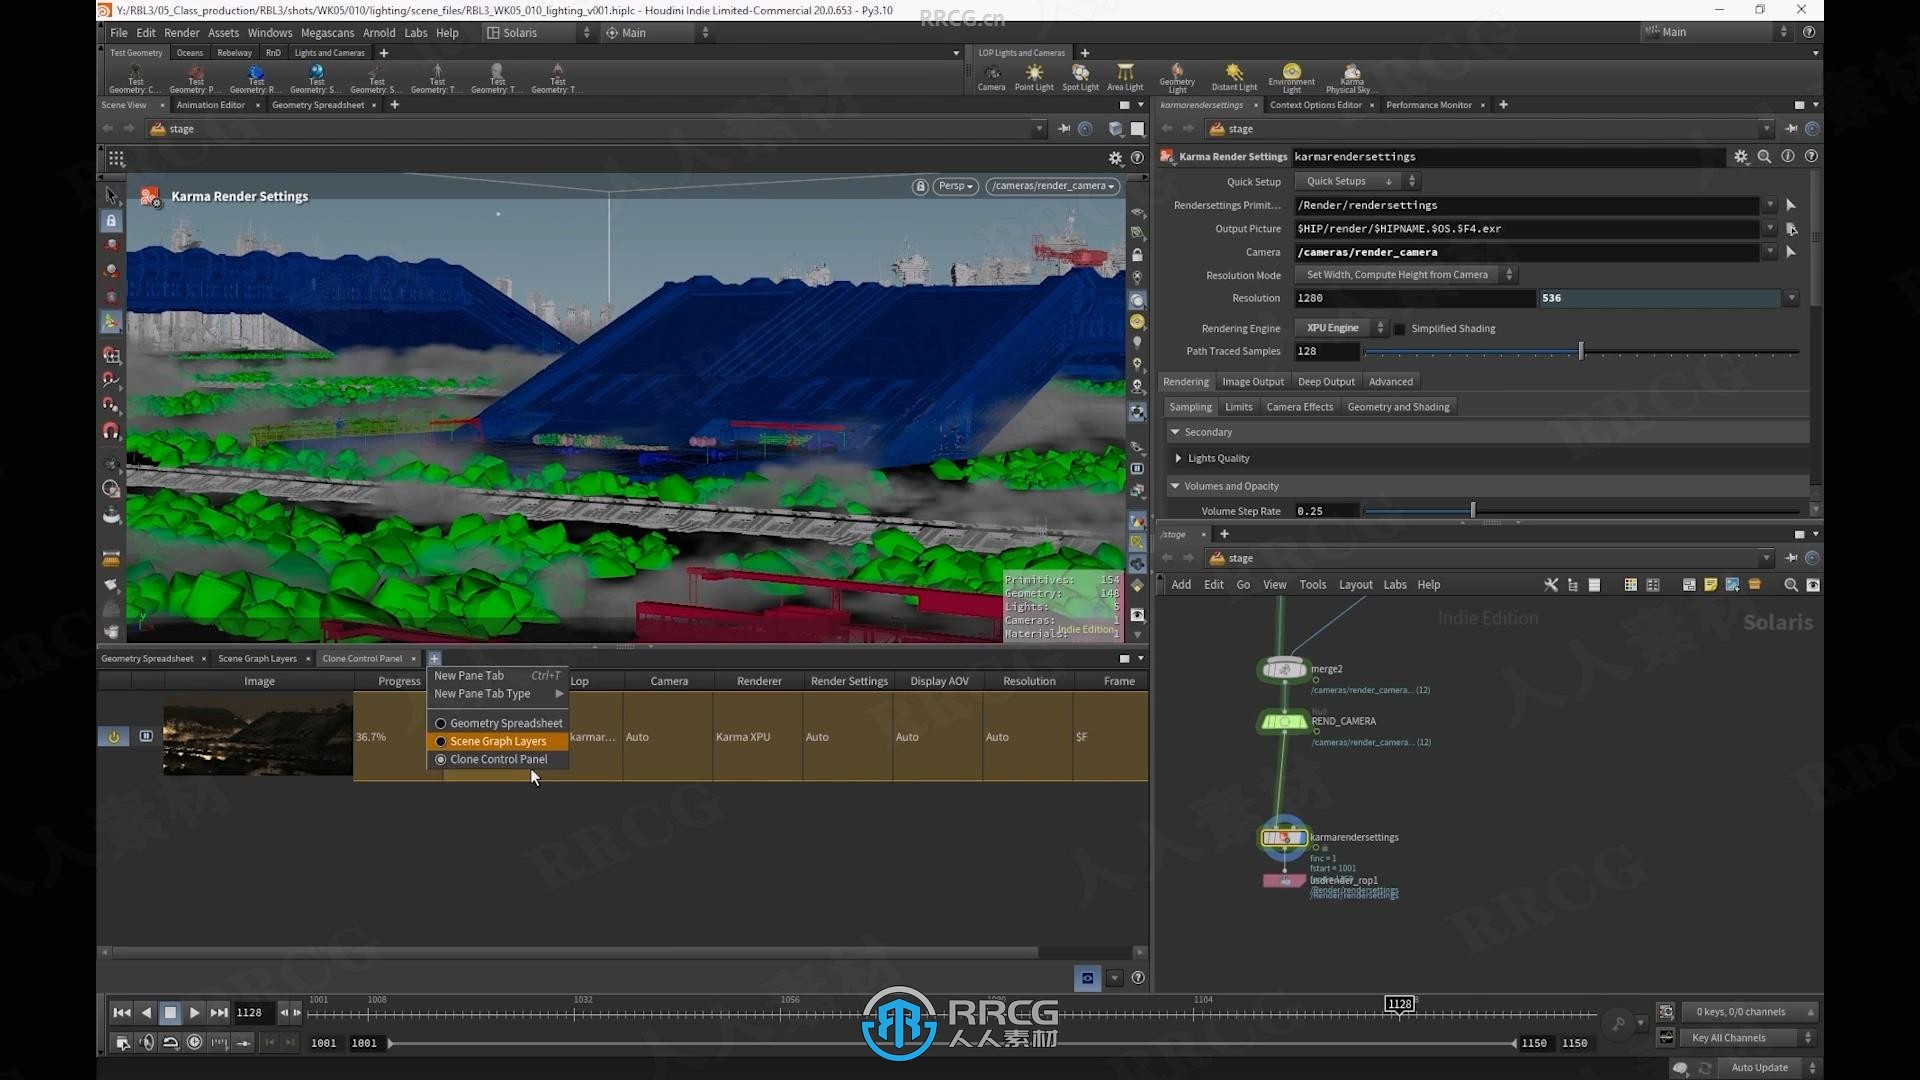
Task: Add a Karma Physical Sky
Action: 1351,78
